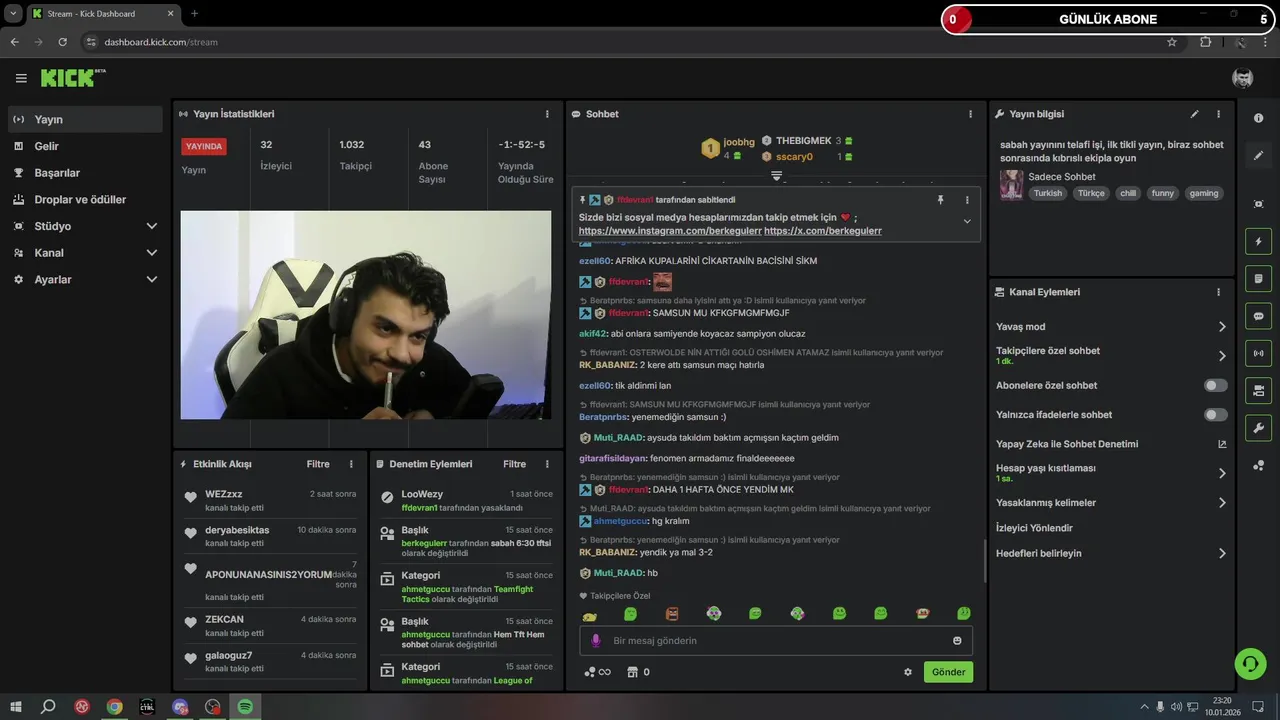Image resolution: width=1280 pixels, height=720 pixels.
Task: Open the Instagram link in pinned message
Action: pyautogui.click(x=670, y=231)
